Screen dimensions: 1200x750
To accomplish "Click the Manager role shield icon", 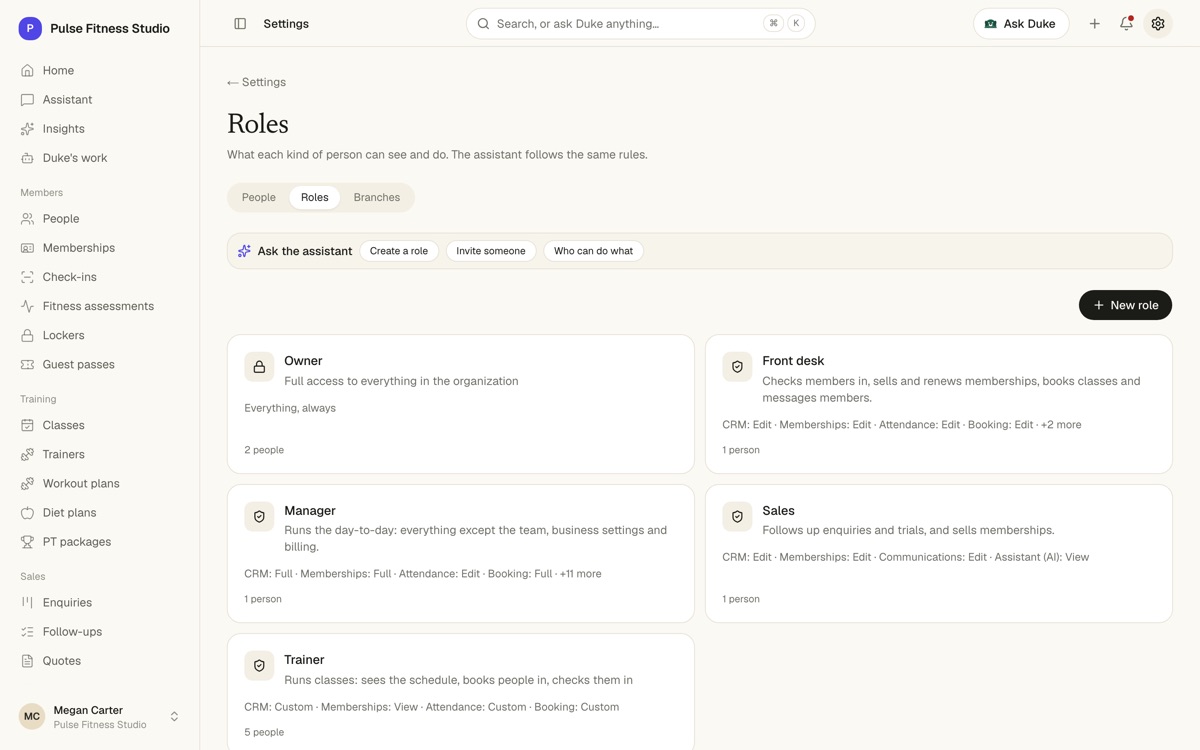I will 259,516.
